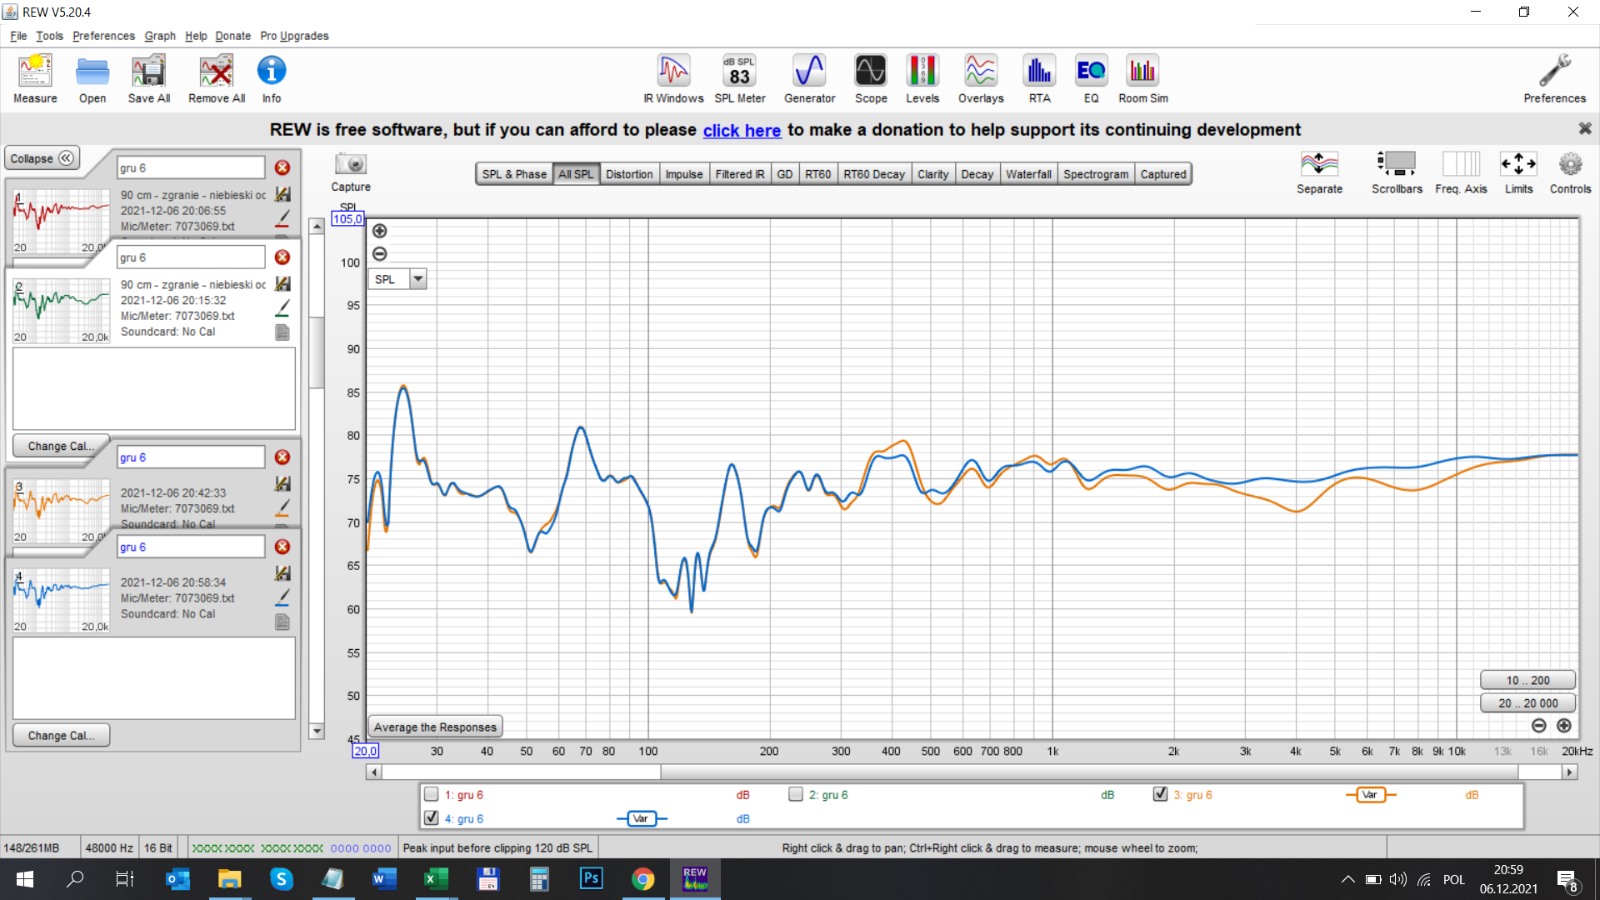Open the File menu

pos(18,36)
